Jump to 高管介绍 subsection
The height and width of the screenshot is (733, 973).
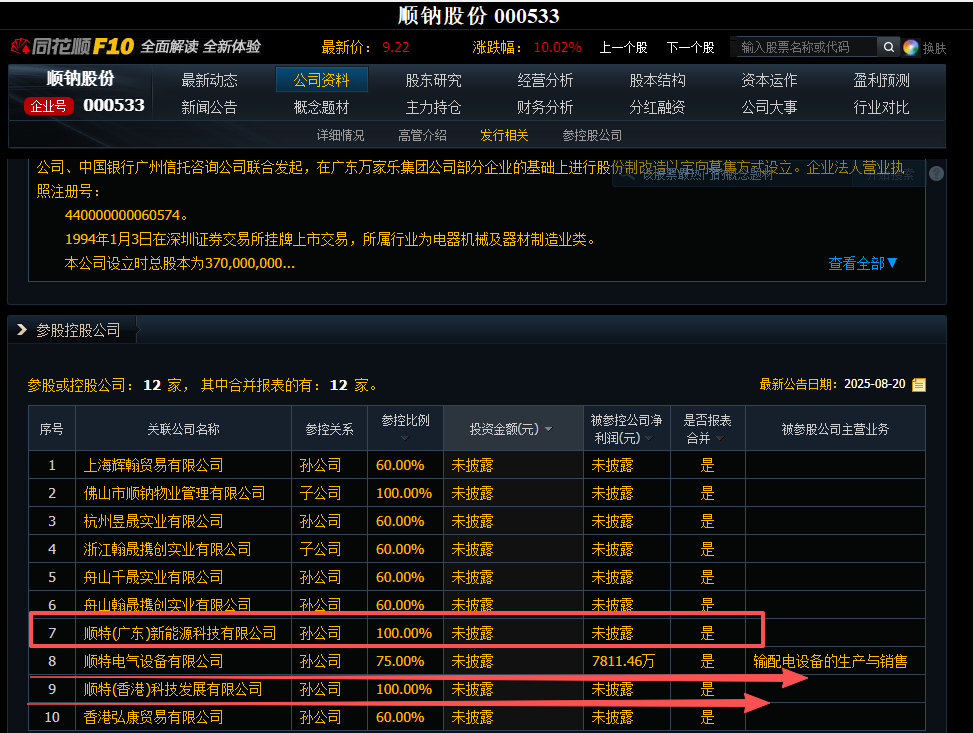point(422,135)
